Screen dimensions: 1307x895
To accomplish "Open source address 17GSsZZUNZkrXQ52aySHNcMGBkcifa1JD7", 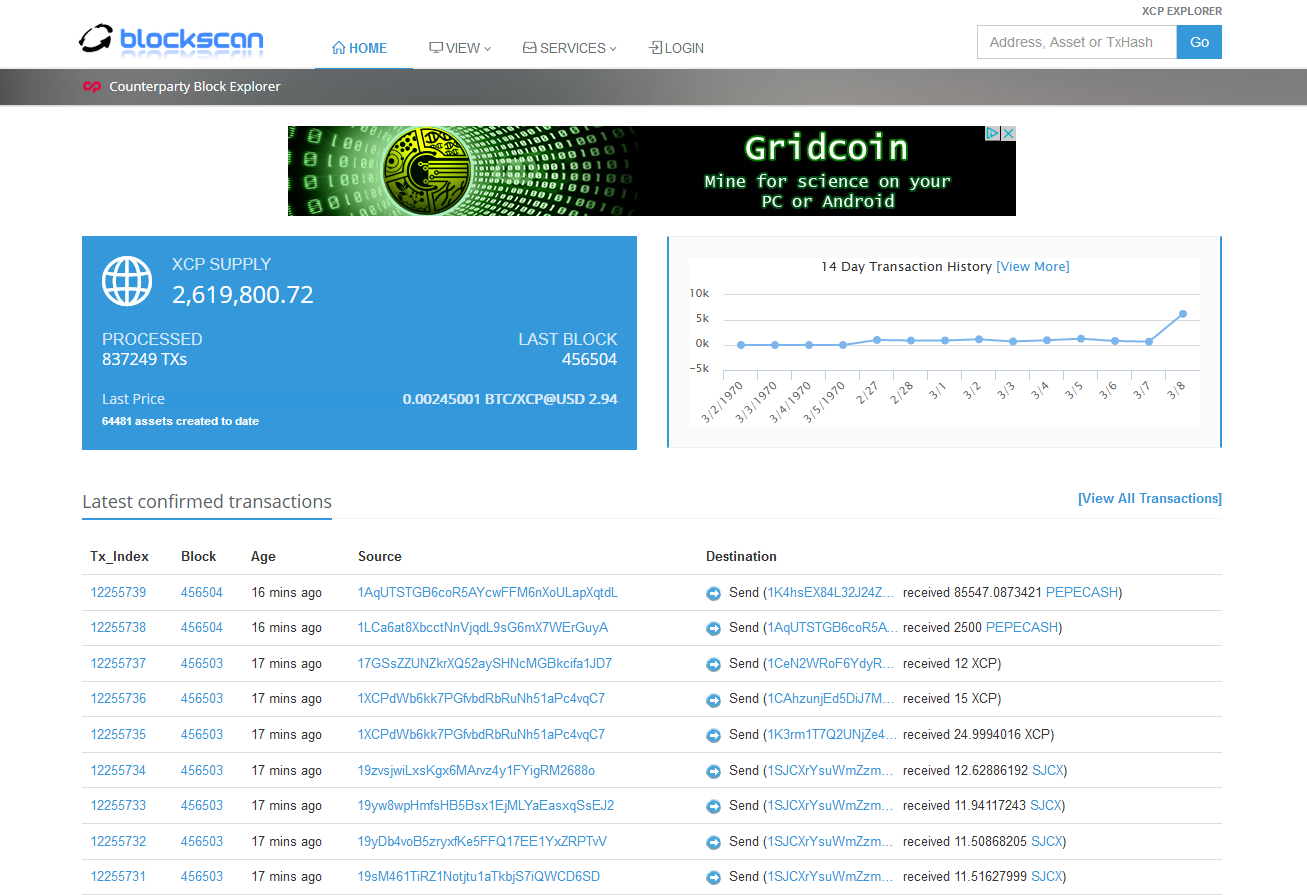I will pyautogui.click(x=485, y=663).
